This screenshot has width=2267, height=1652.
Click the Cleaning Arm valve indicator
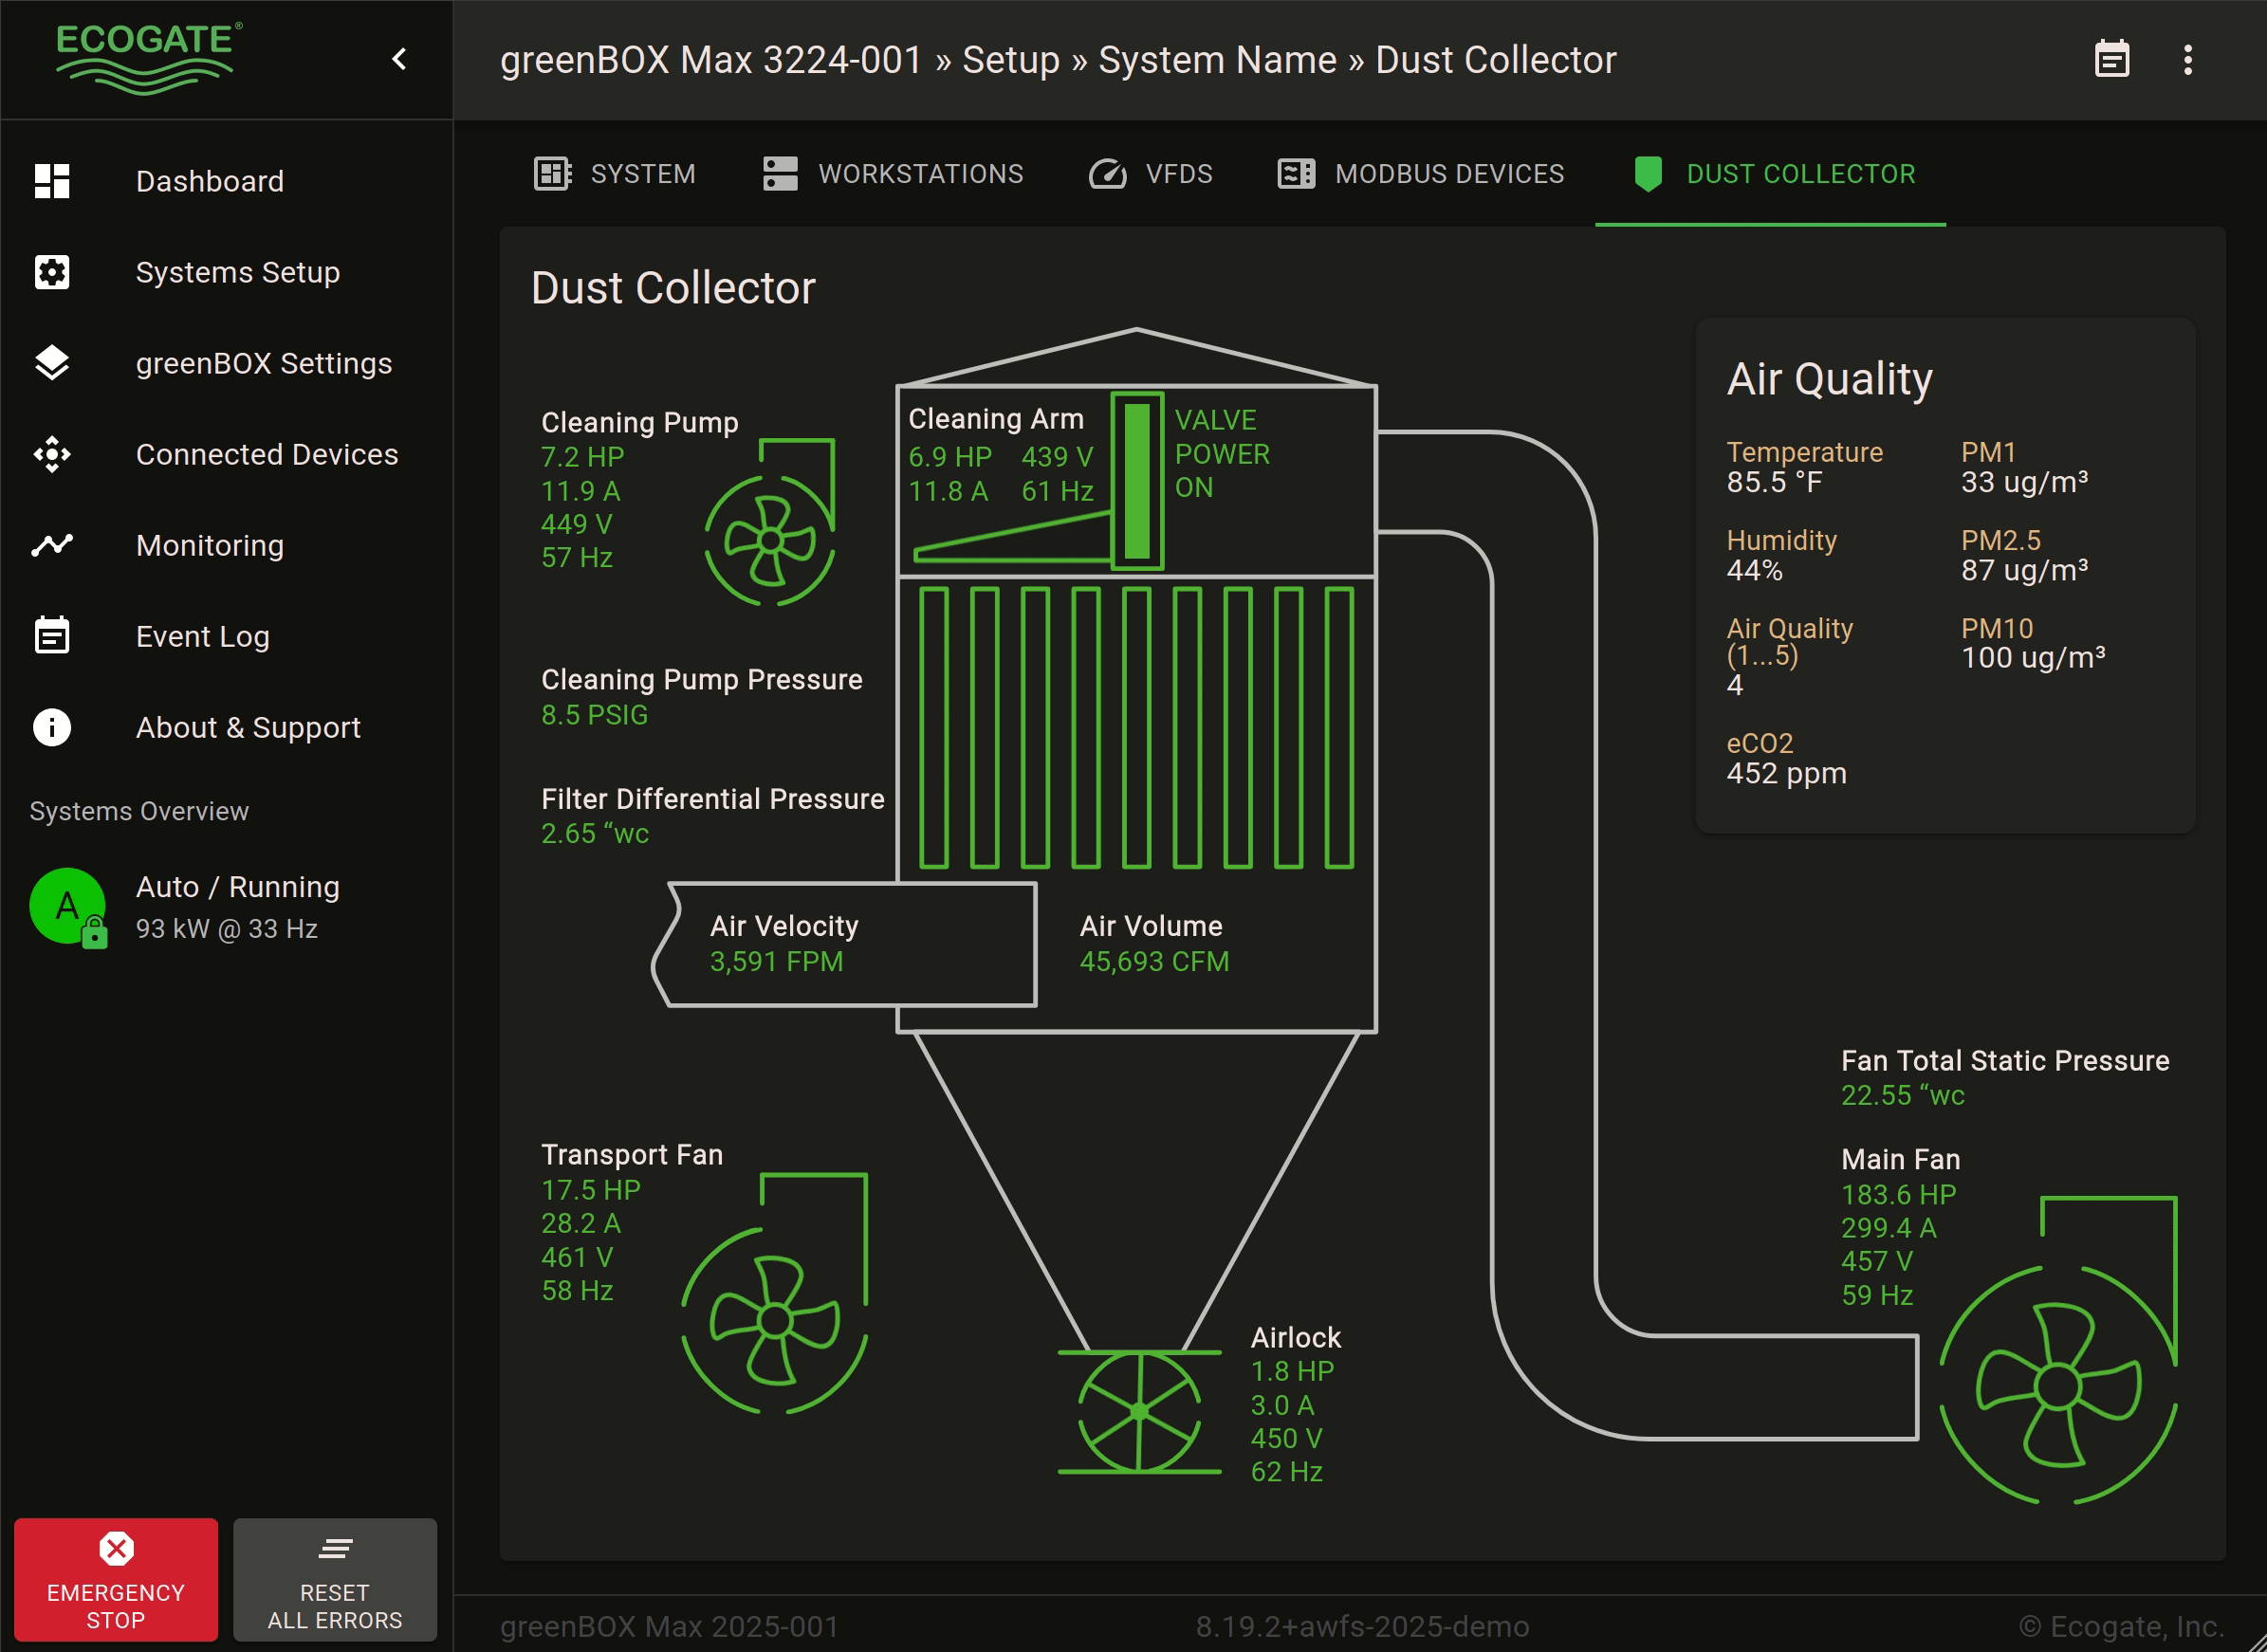tap(1138, 480)
